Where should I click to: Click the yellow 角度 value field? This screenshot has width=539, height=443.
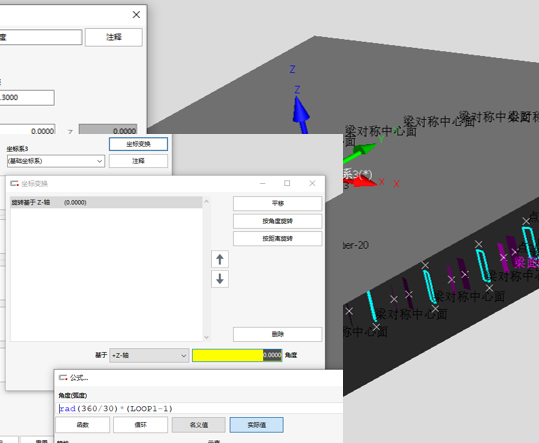[237, 355]
